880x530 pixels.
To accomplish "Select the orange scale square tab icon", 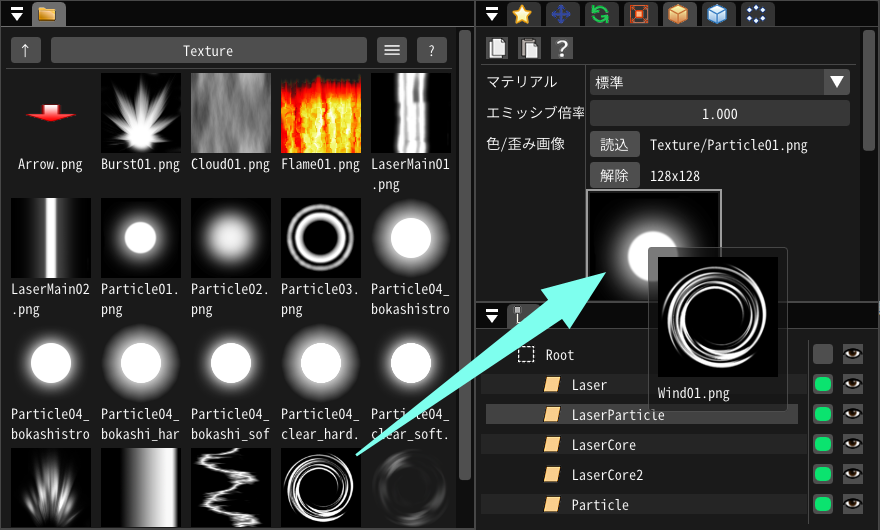I will click(x=637, y=14).
